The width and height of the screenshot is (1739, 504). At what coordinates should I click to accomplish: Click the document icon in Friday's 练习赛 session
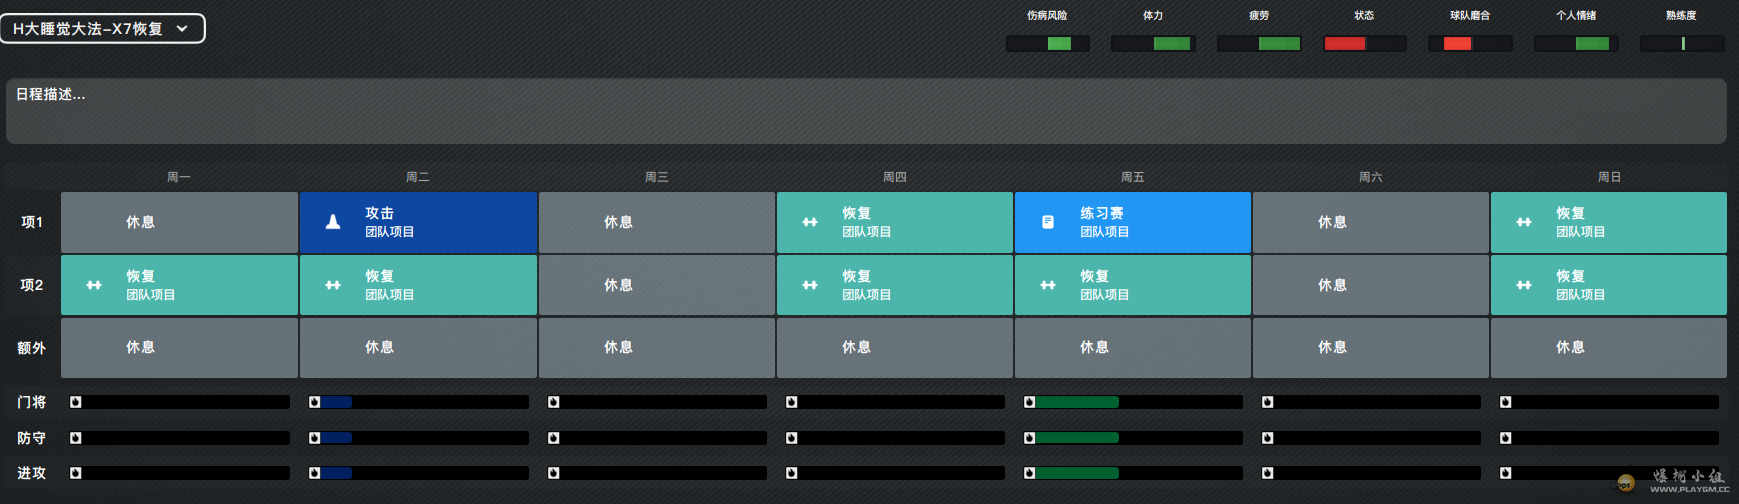pyautogui.click(x=1048, y=222)
